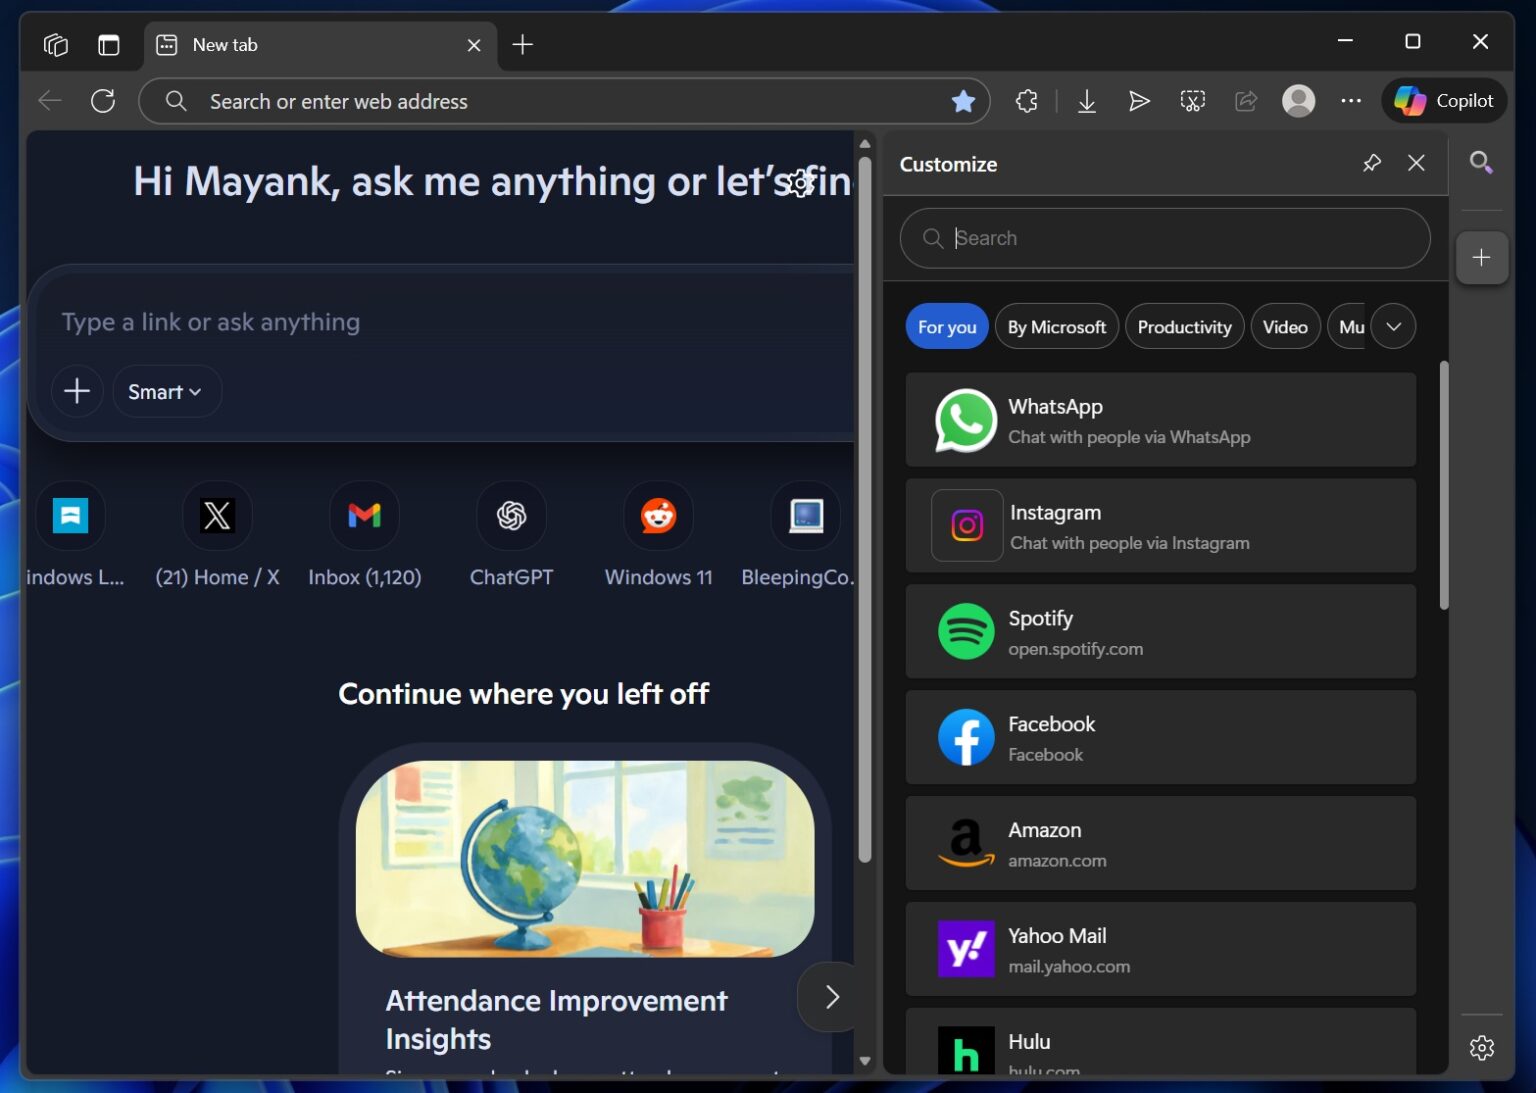Screen dimensions: 1536x1093
Task: Add the WhatsApp shortcut
Action: tap(1160, 420)
